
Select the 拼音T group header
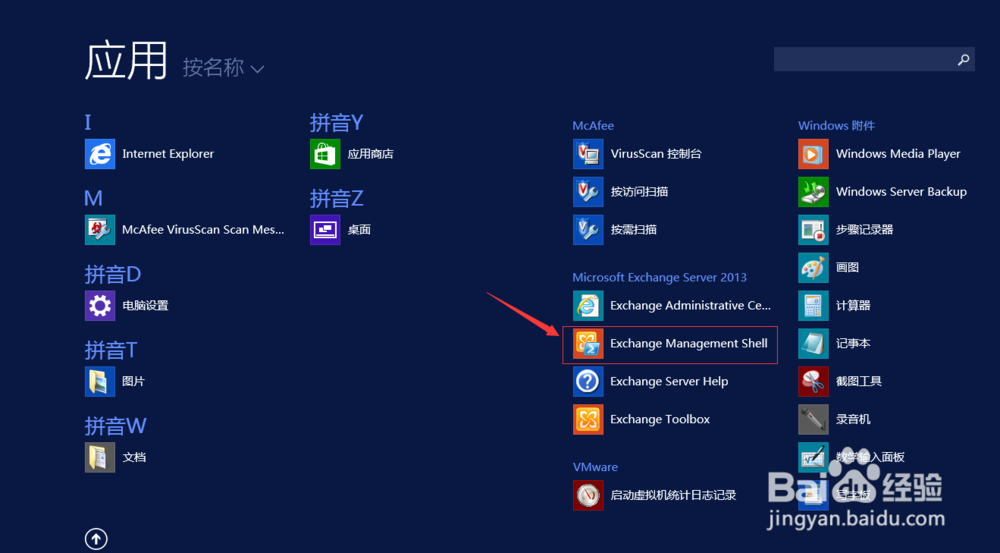click(111, 350)
